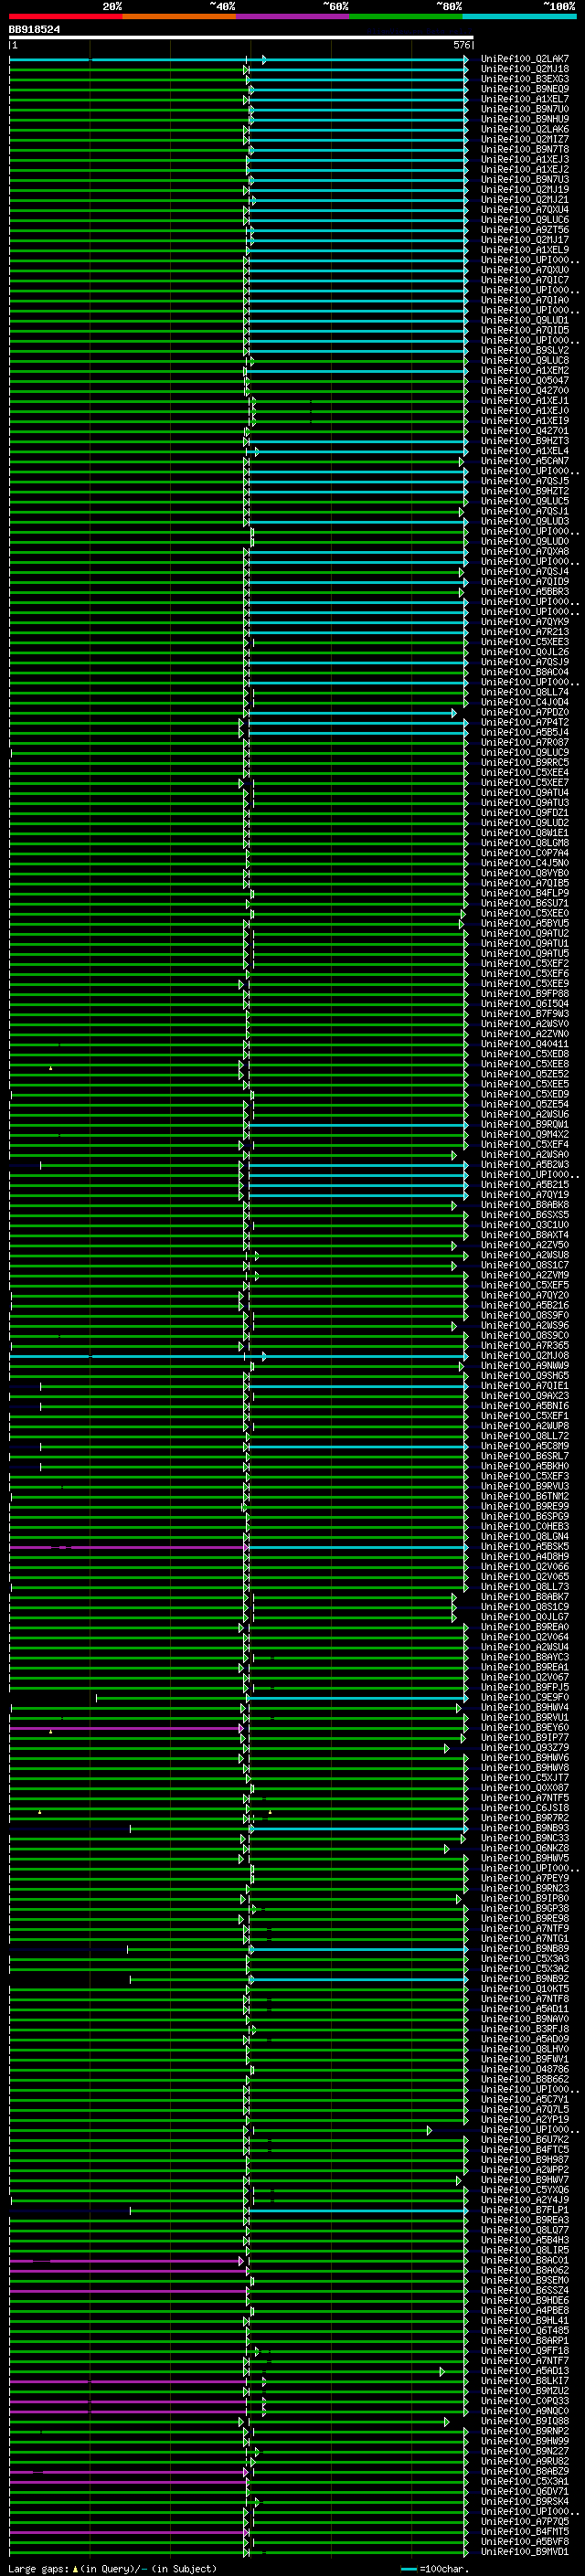The height and width of the screenshot is (2576, 585).
Task: Select the UniRef100_C5XED8 label
Action: pyautogui.click(x=525, y=1054)
